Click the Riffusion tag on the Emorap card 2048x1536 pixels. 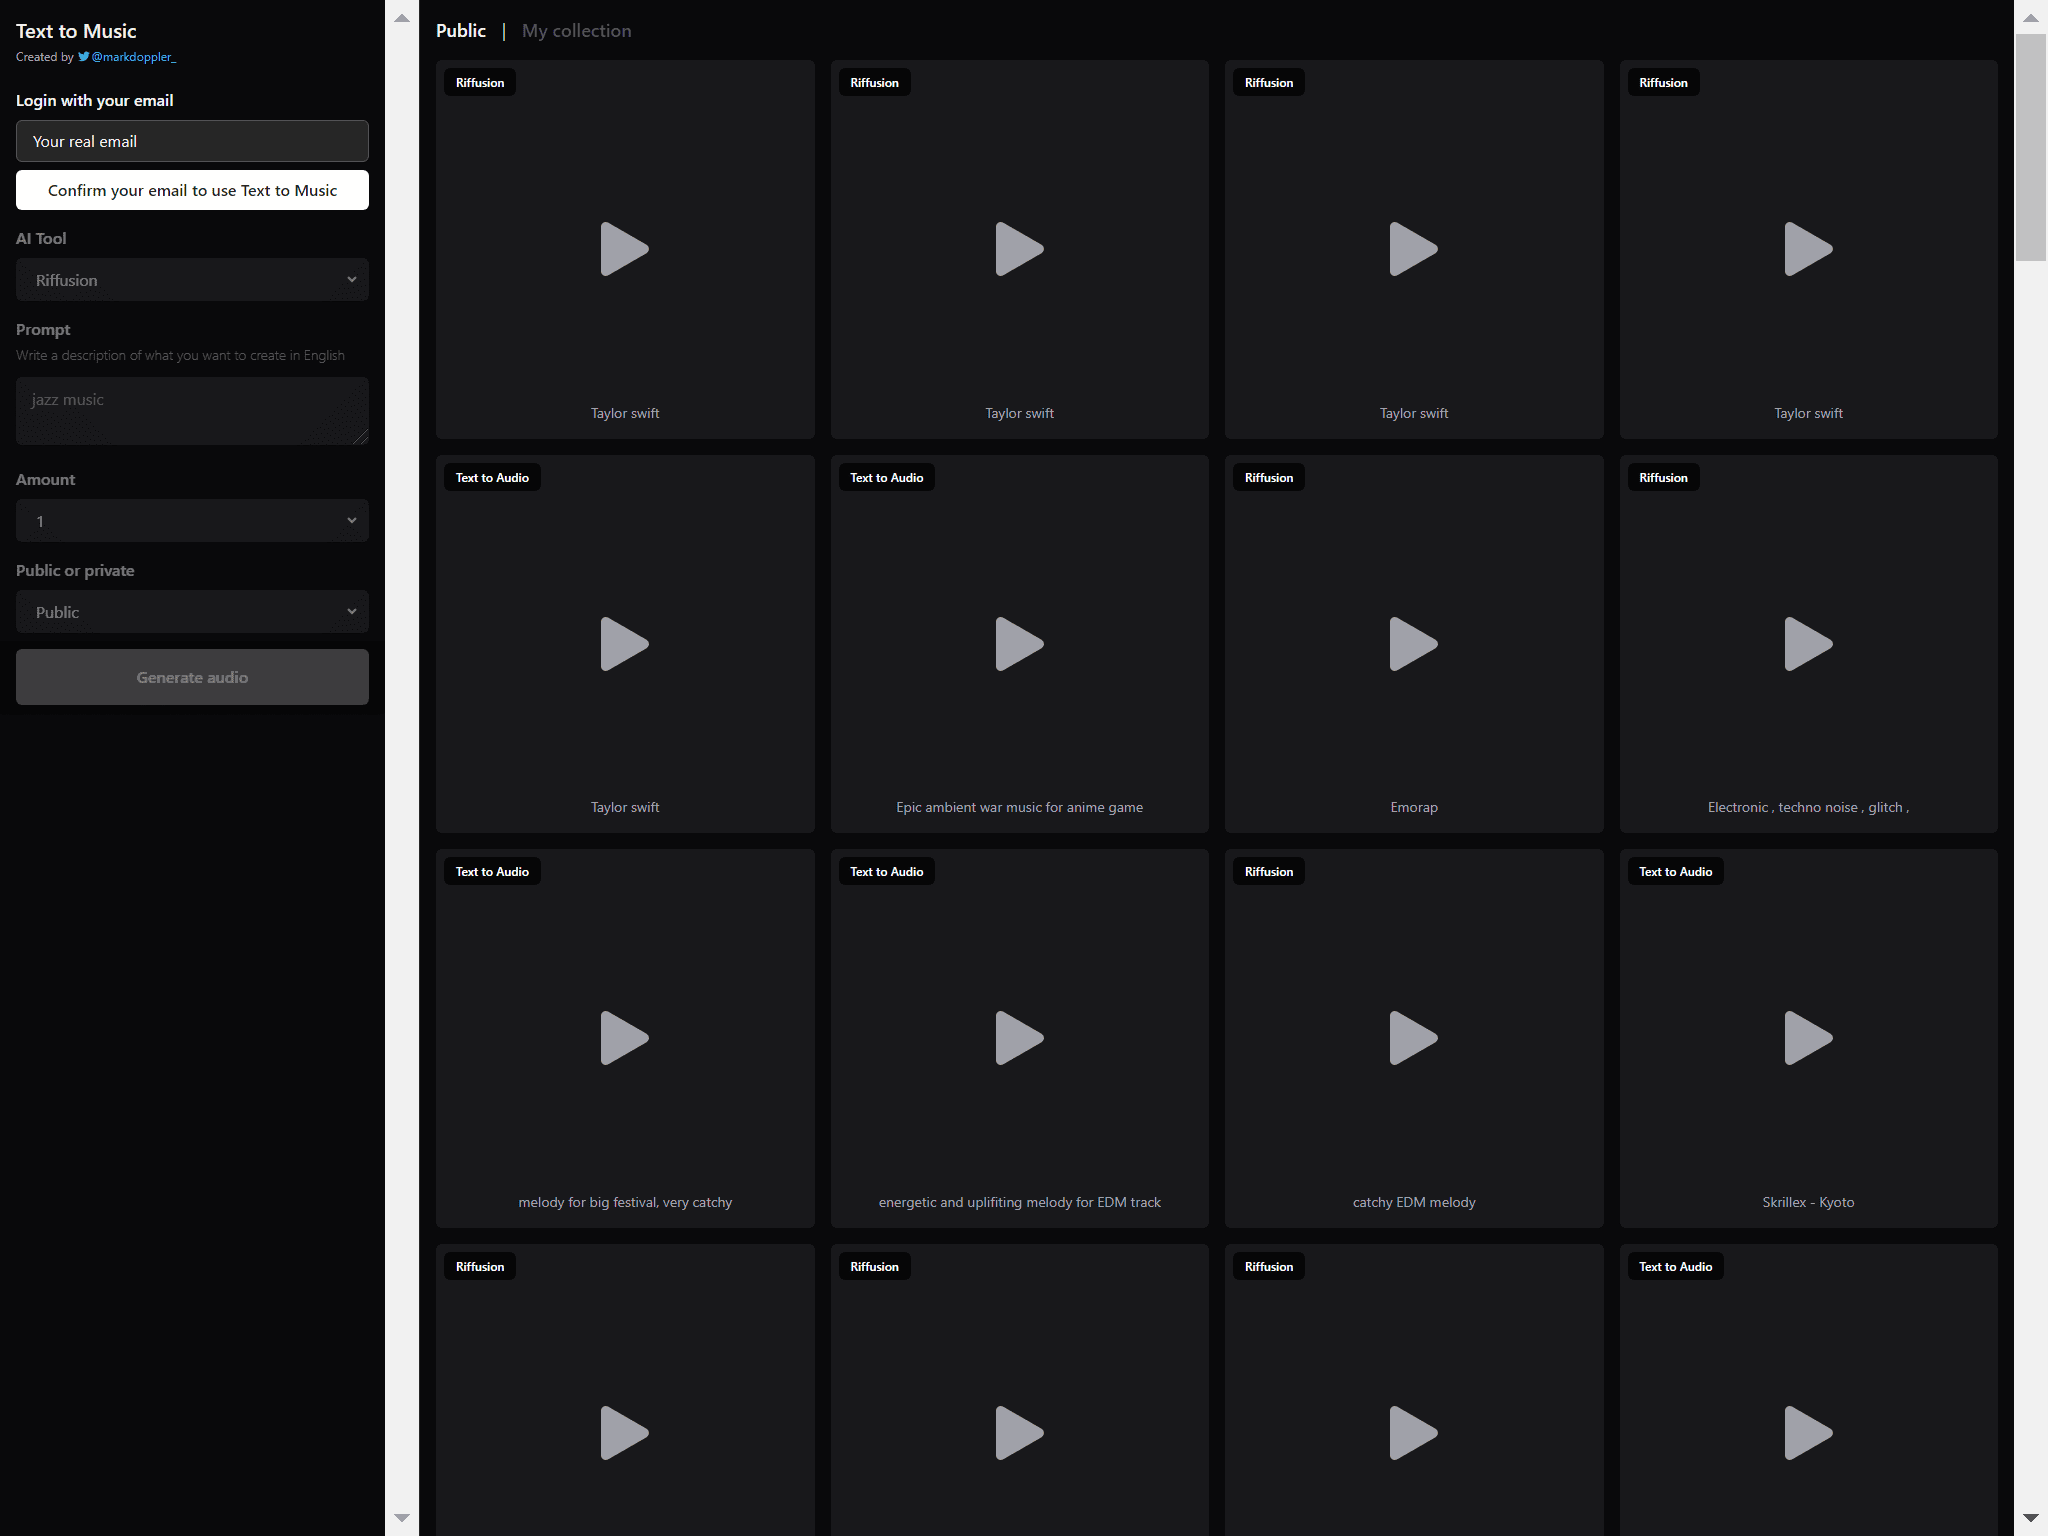point(1268,478)
